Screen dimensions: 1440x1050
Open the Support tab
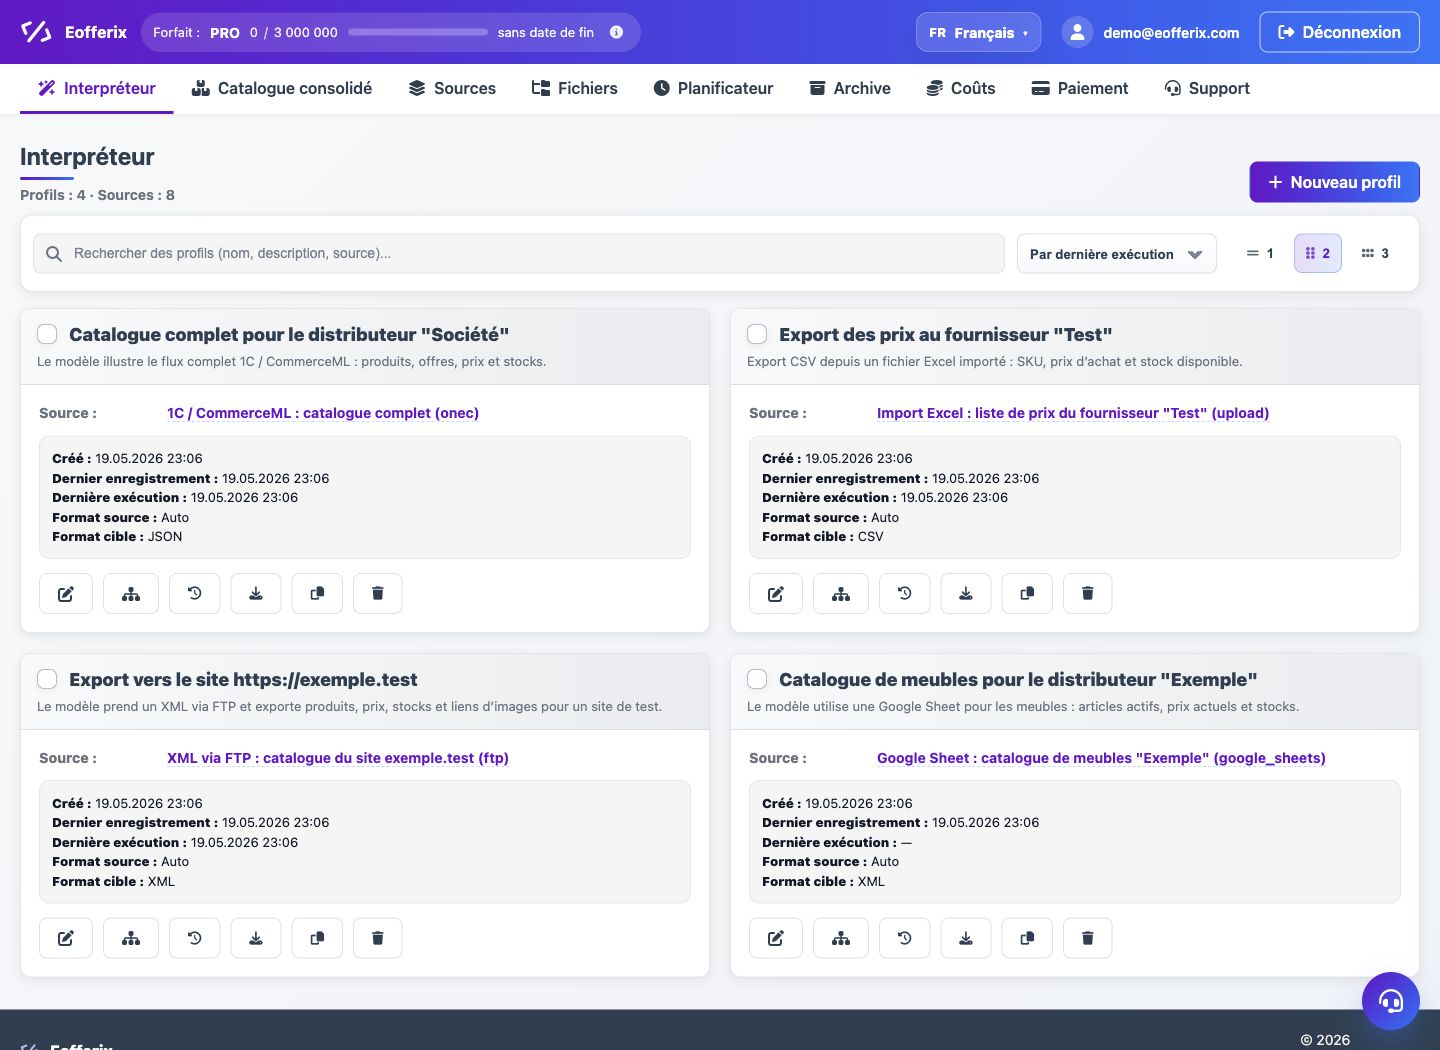(1207, 88)
